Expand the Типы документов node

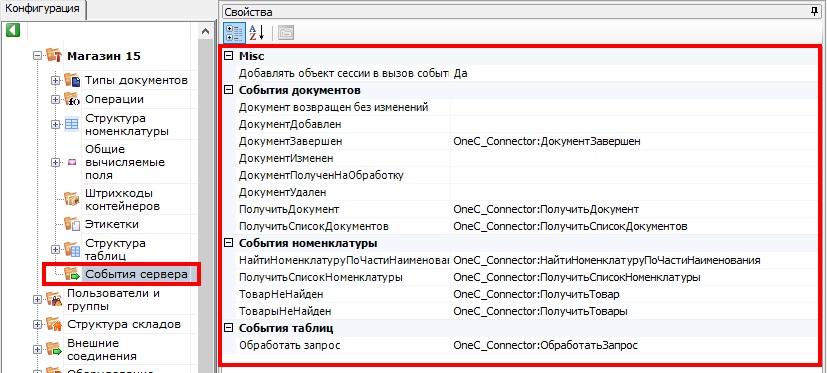pyautogui.click(x=55, y=81)
